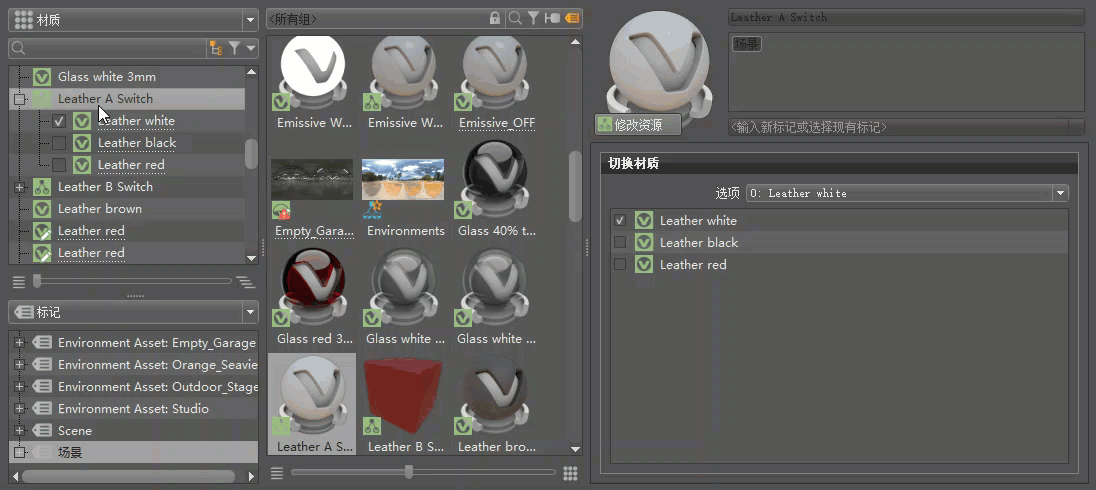Viewport: 1096px width, 490px height.
Task: Click the lock icon in the 所有组 bar
Action: click(495, 18)
